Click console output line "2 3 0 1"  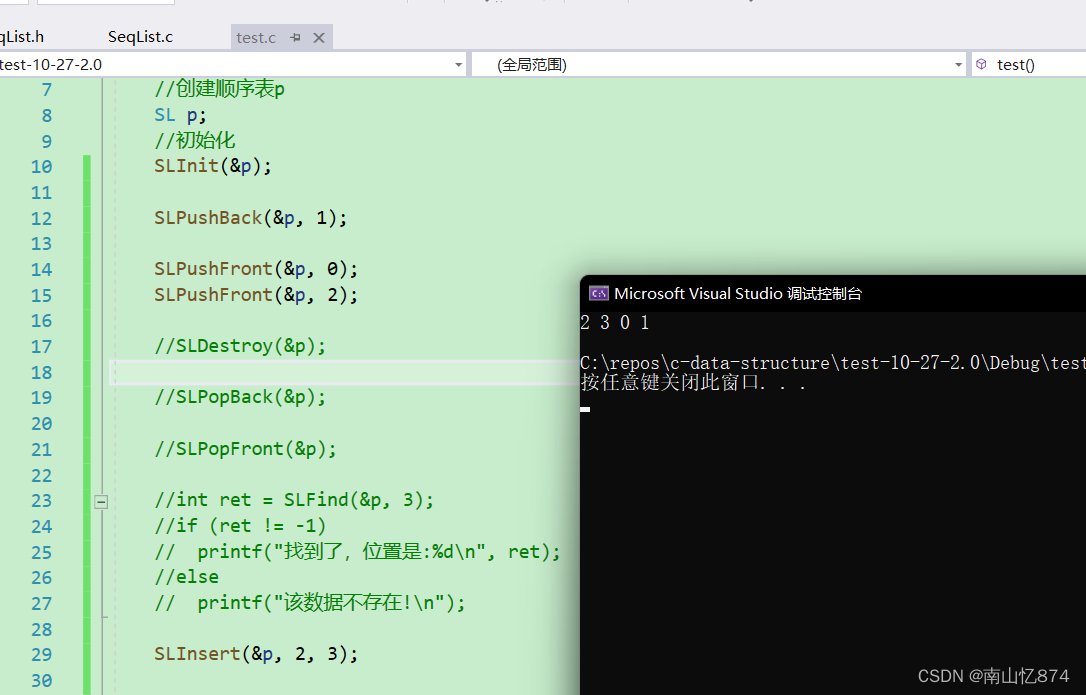tap(615, 323)
